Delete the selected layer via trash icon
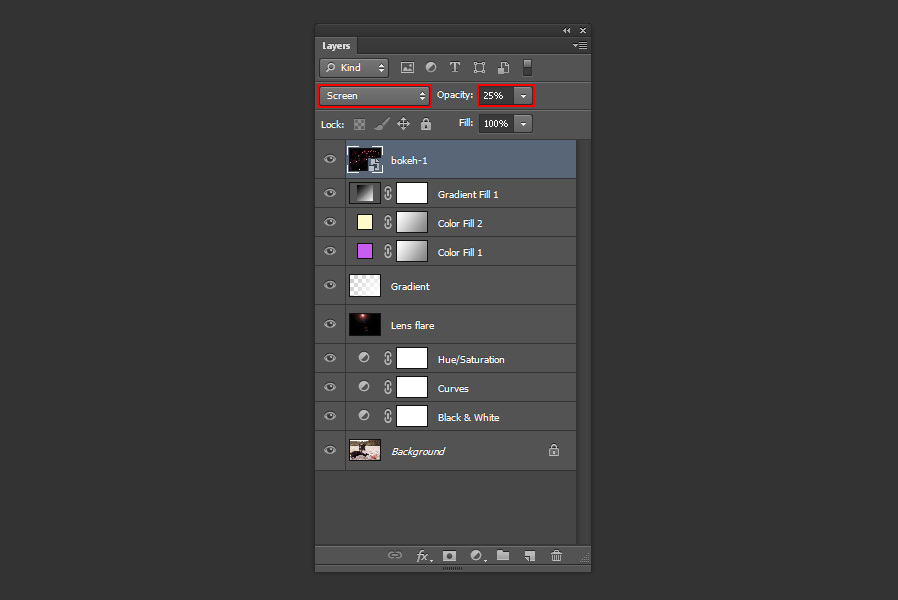Image resolution: width=898 pixels, height=600 pixels. (556, 555)
